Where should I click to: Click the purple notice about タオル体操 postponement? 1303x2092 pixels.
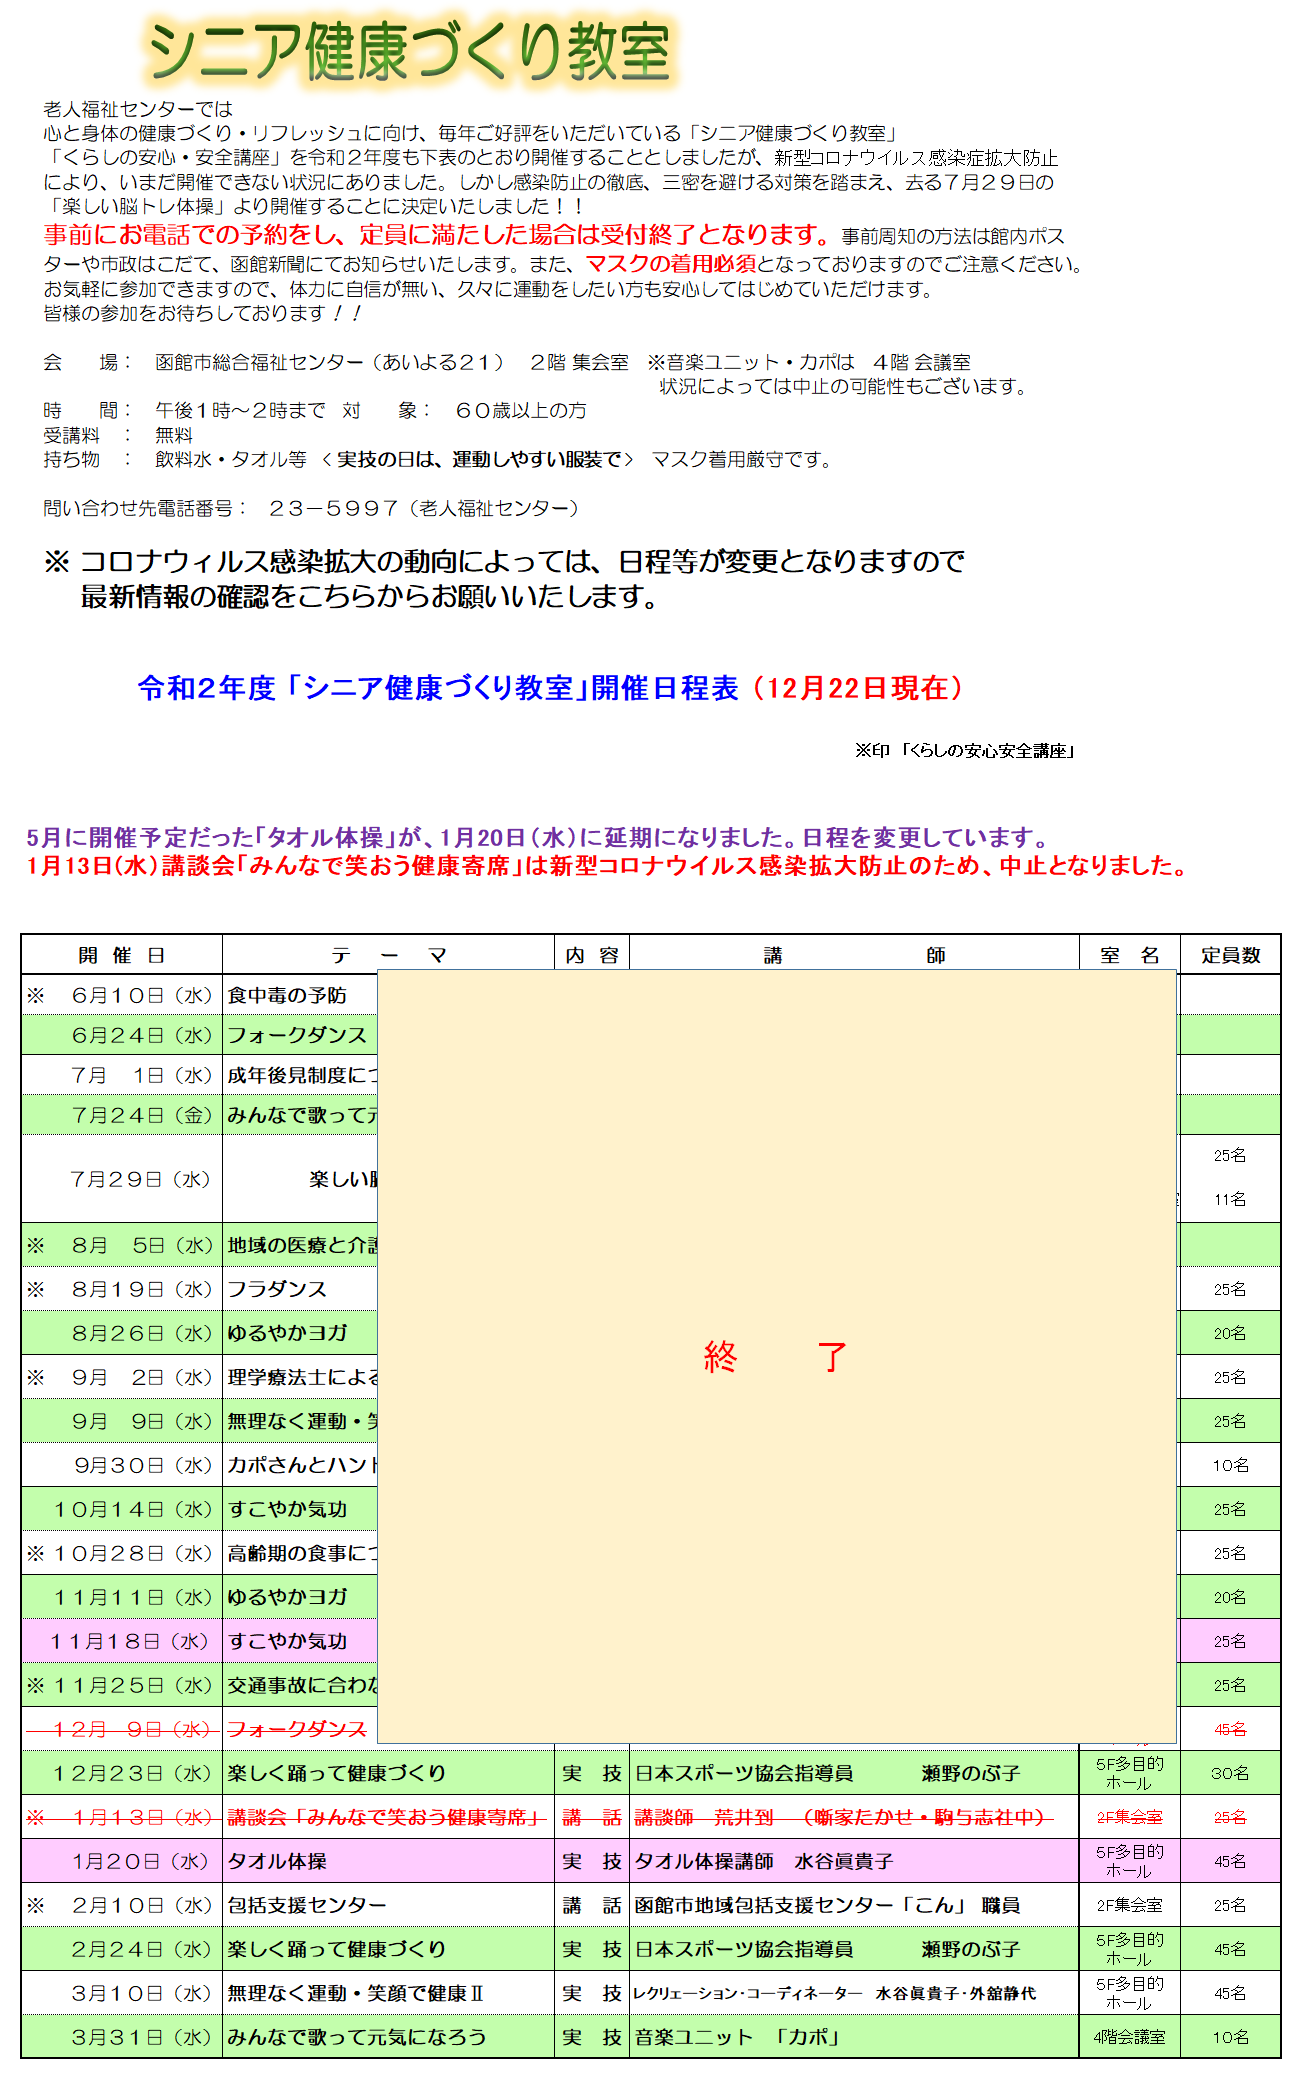coord(540,838)
